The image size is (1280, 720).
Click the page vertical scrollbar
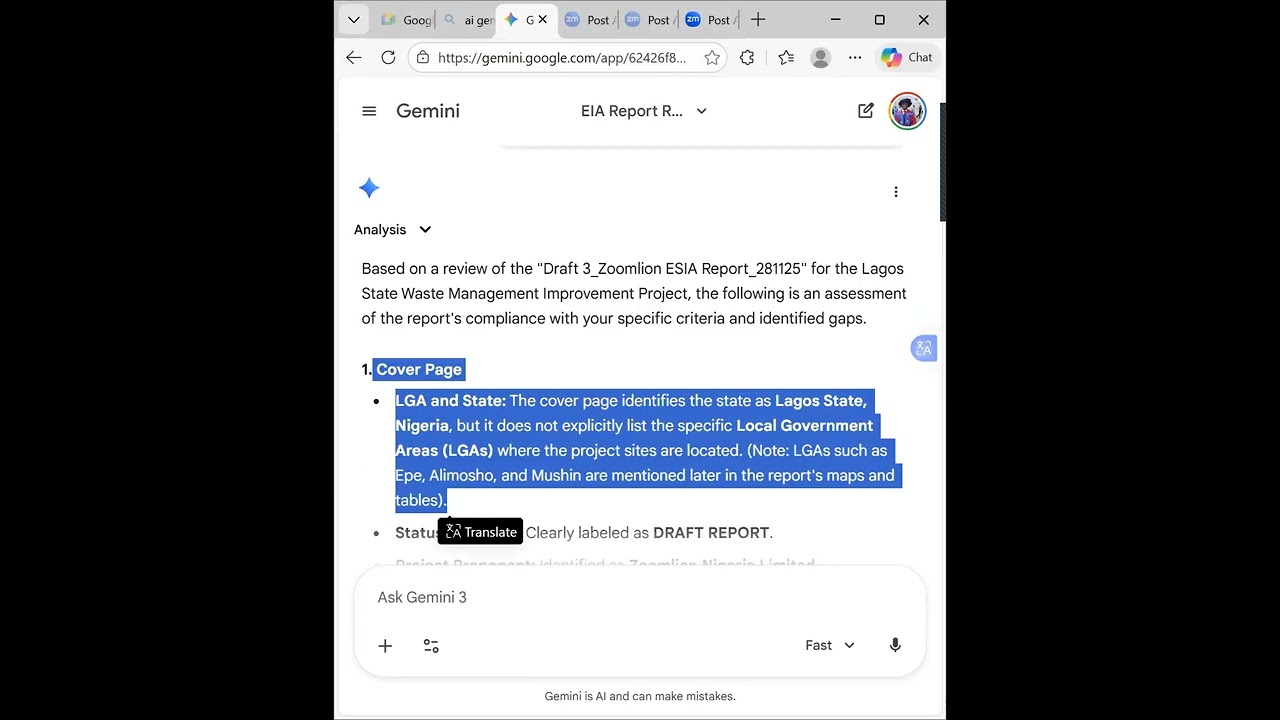coord(942,160)
